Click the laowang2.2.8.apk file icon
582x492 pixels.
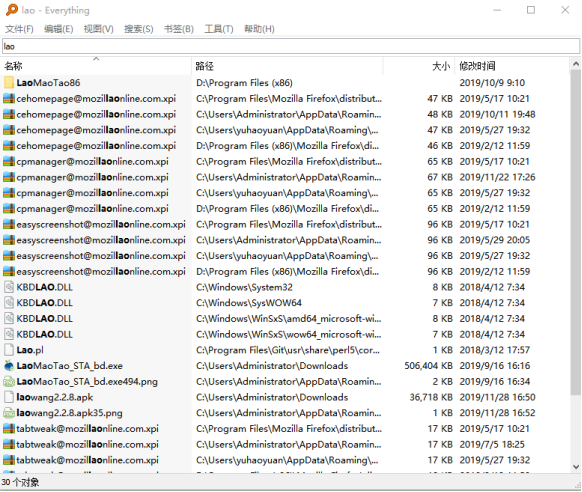pos(9,397)
